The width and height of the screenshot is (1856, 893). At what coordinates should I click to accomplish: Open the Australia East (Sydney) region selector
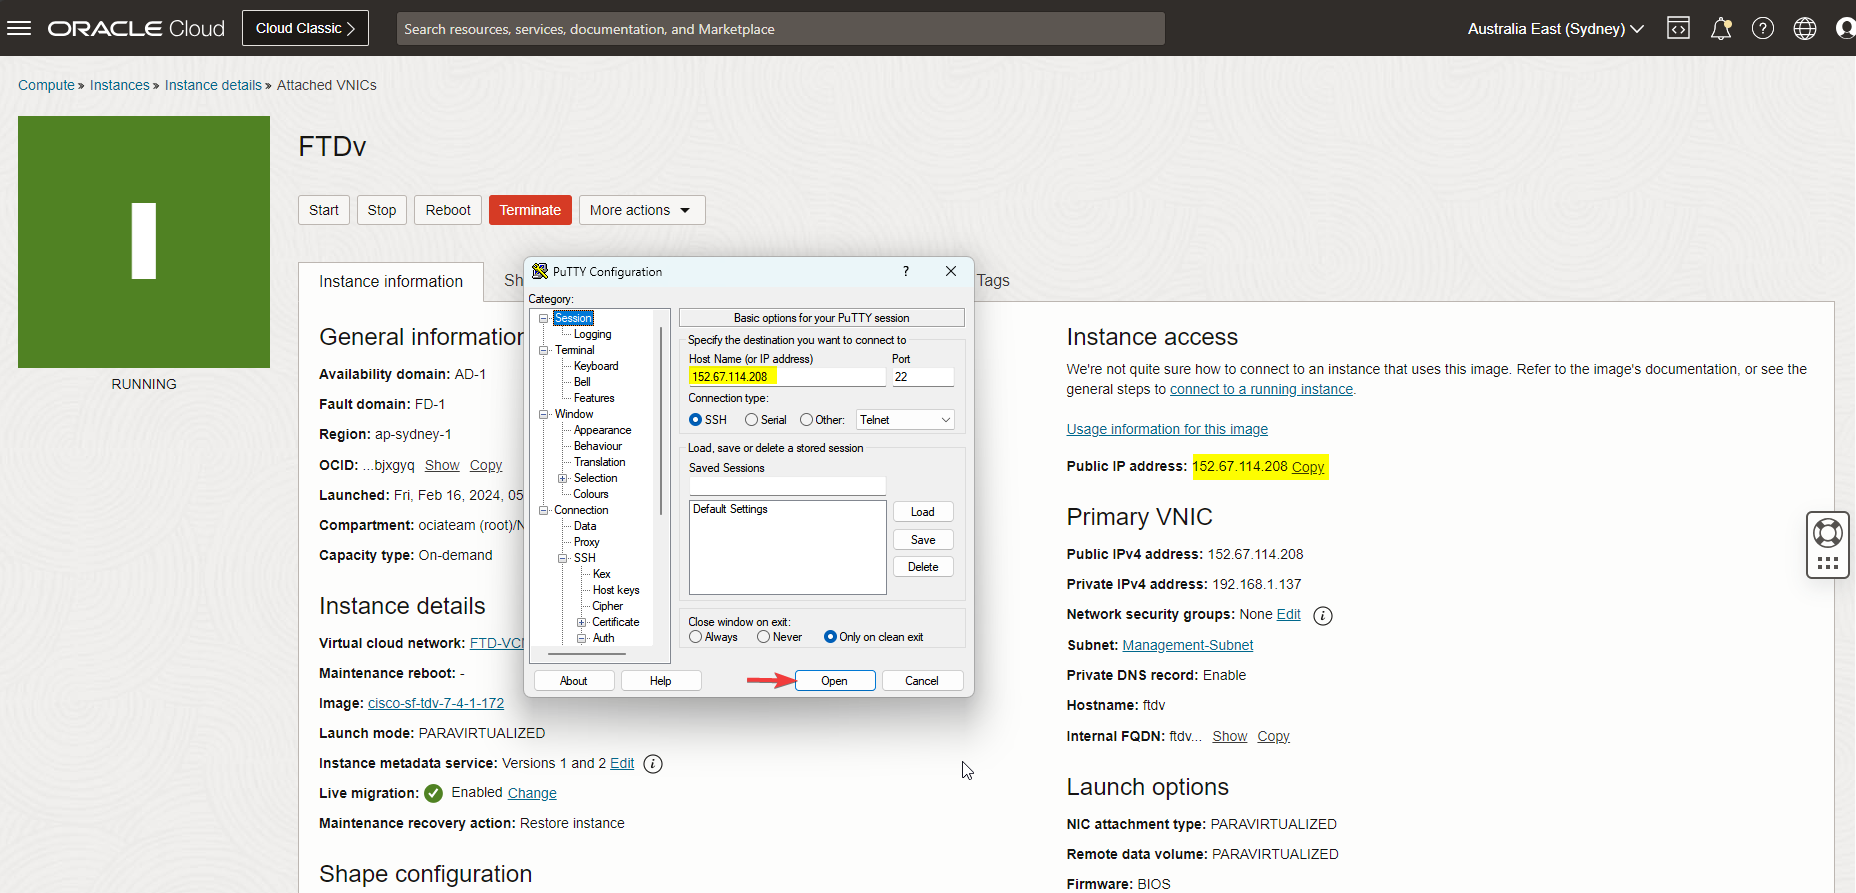tap(1555, 28)
